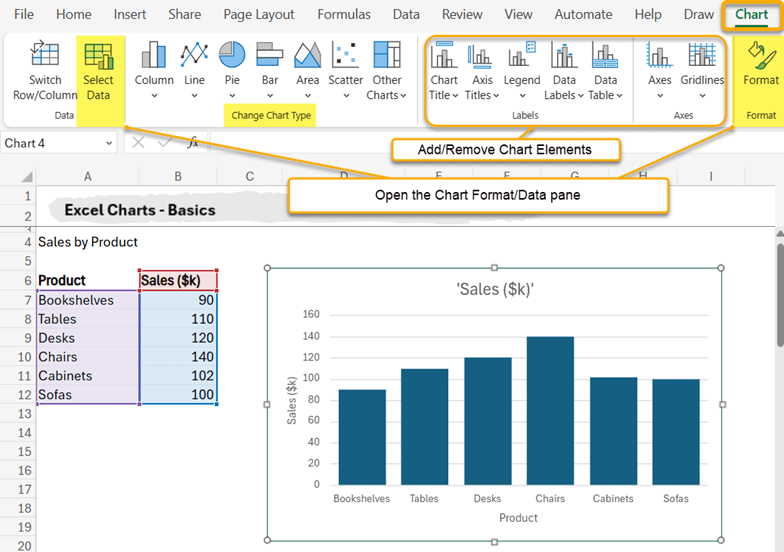Select the chart title 'Sales ($k)'
The image size is (784, 552).
495,289
